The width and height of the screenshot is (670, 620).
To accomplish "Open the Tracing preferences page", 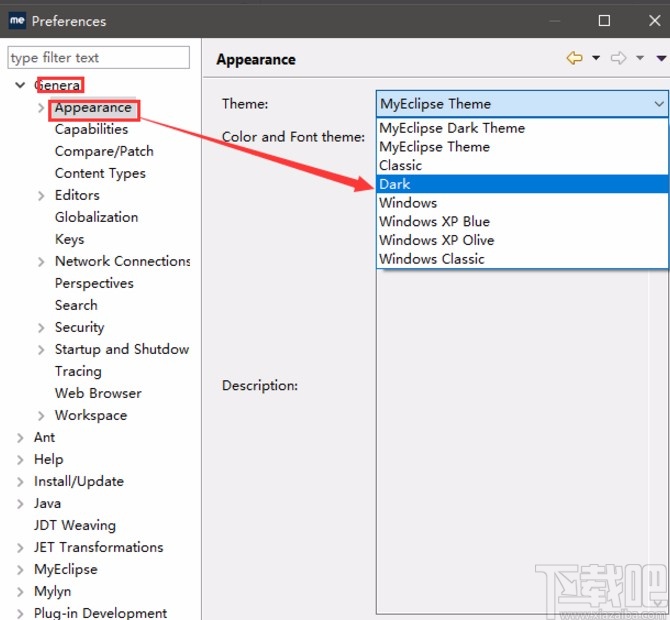I will (78, 371).
